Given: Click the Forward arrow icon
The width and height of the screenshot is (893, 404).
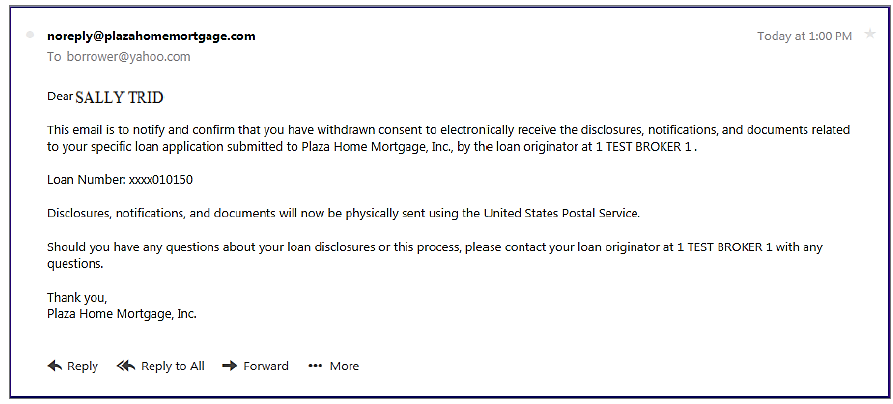Looking at the screenshot, I should [230, 366].
